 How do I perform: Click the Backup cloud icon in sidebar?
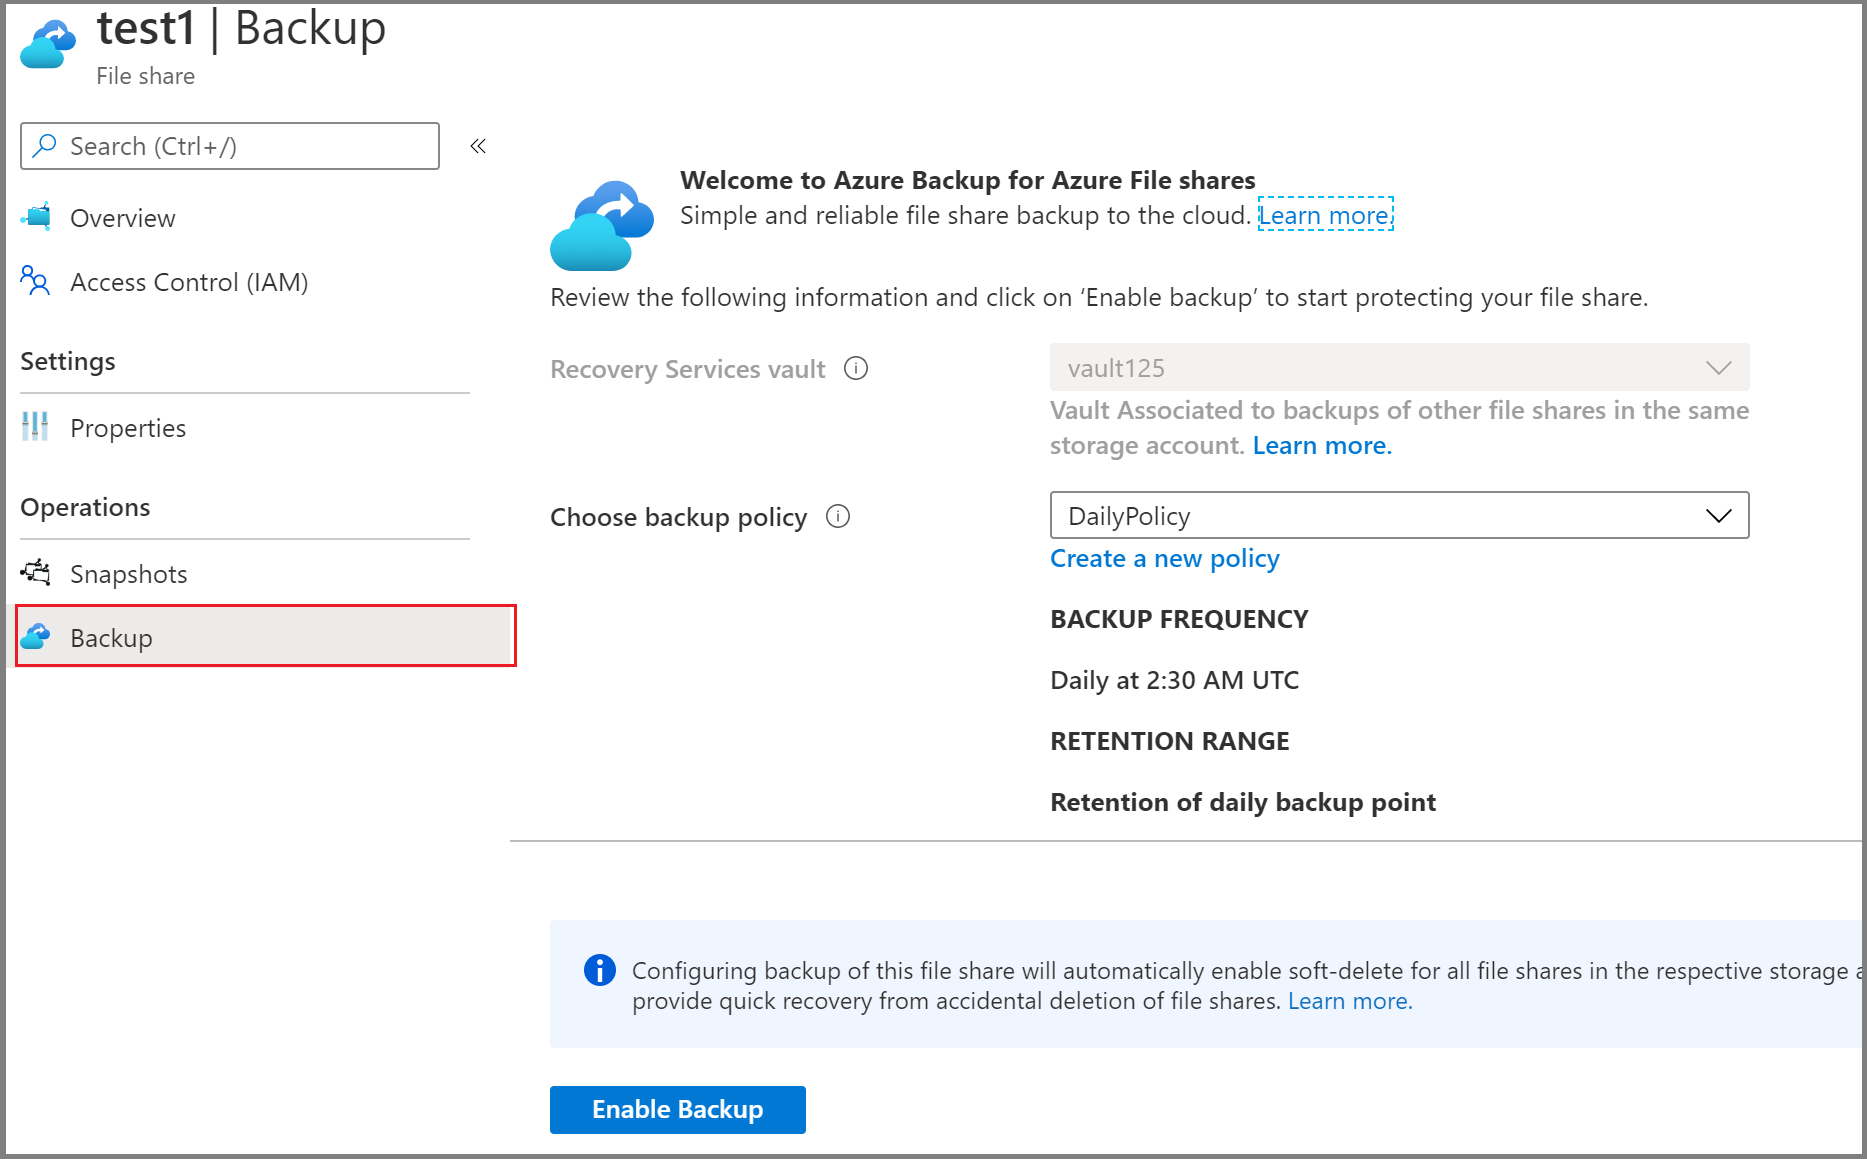38,636
